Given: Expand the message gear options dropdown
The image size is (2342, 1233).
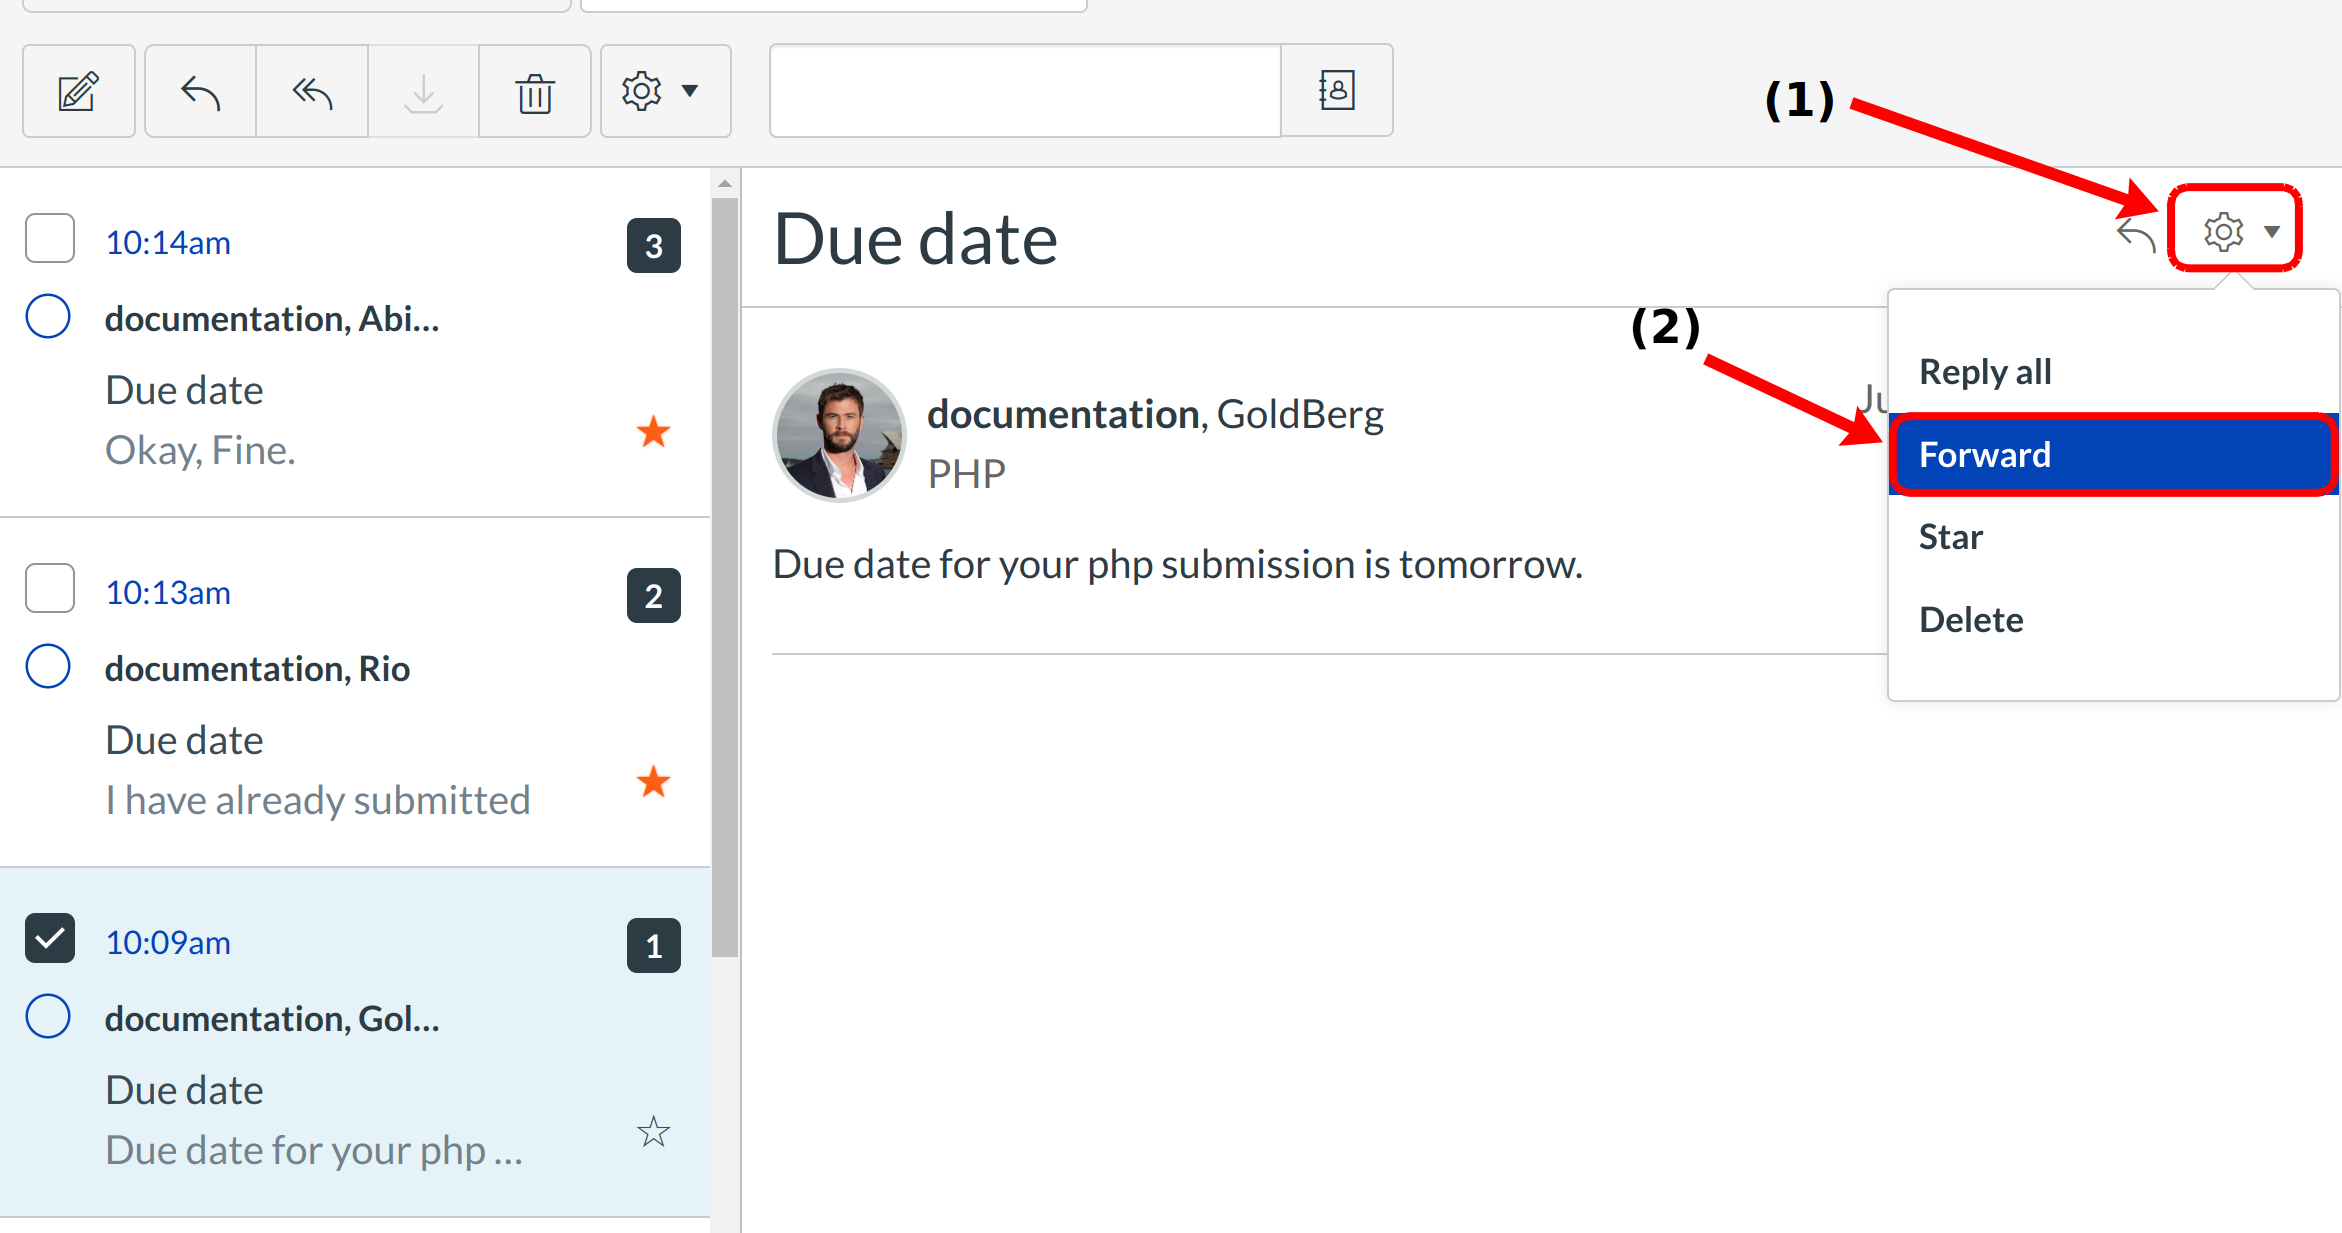Looking at the screenshot, I should coord(2235,230).
